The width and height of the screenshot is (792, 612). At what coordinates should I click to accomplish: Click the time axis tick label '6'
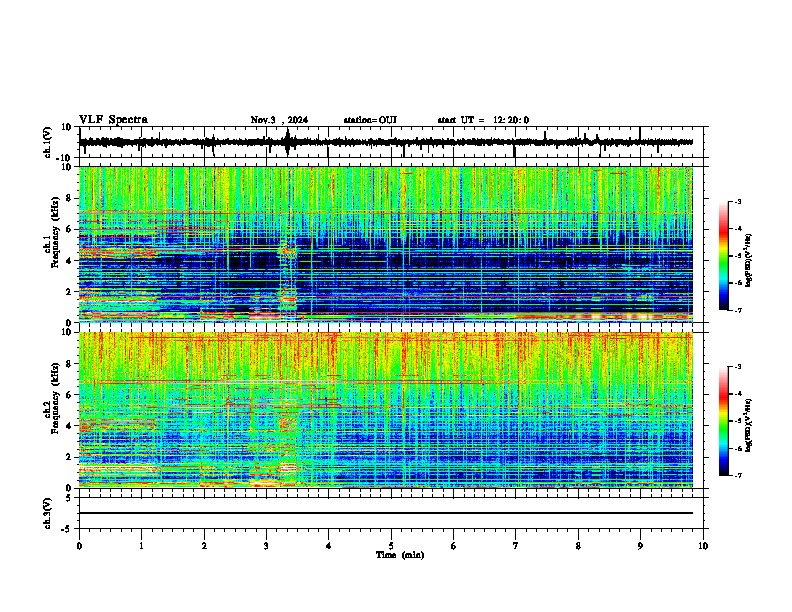tap(453, 546)
